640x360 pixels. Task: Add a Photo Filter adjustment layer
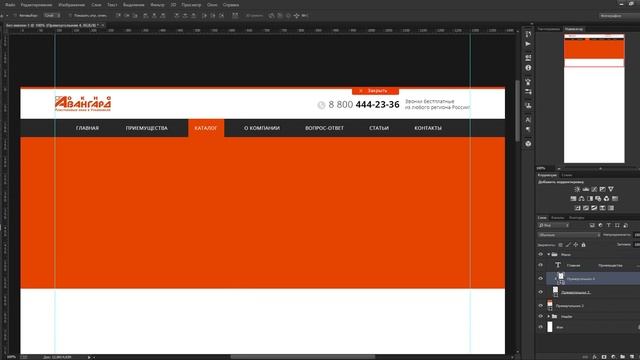598,199
